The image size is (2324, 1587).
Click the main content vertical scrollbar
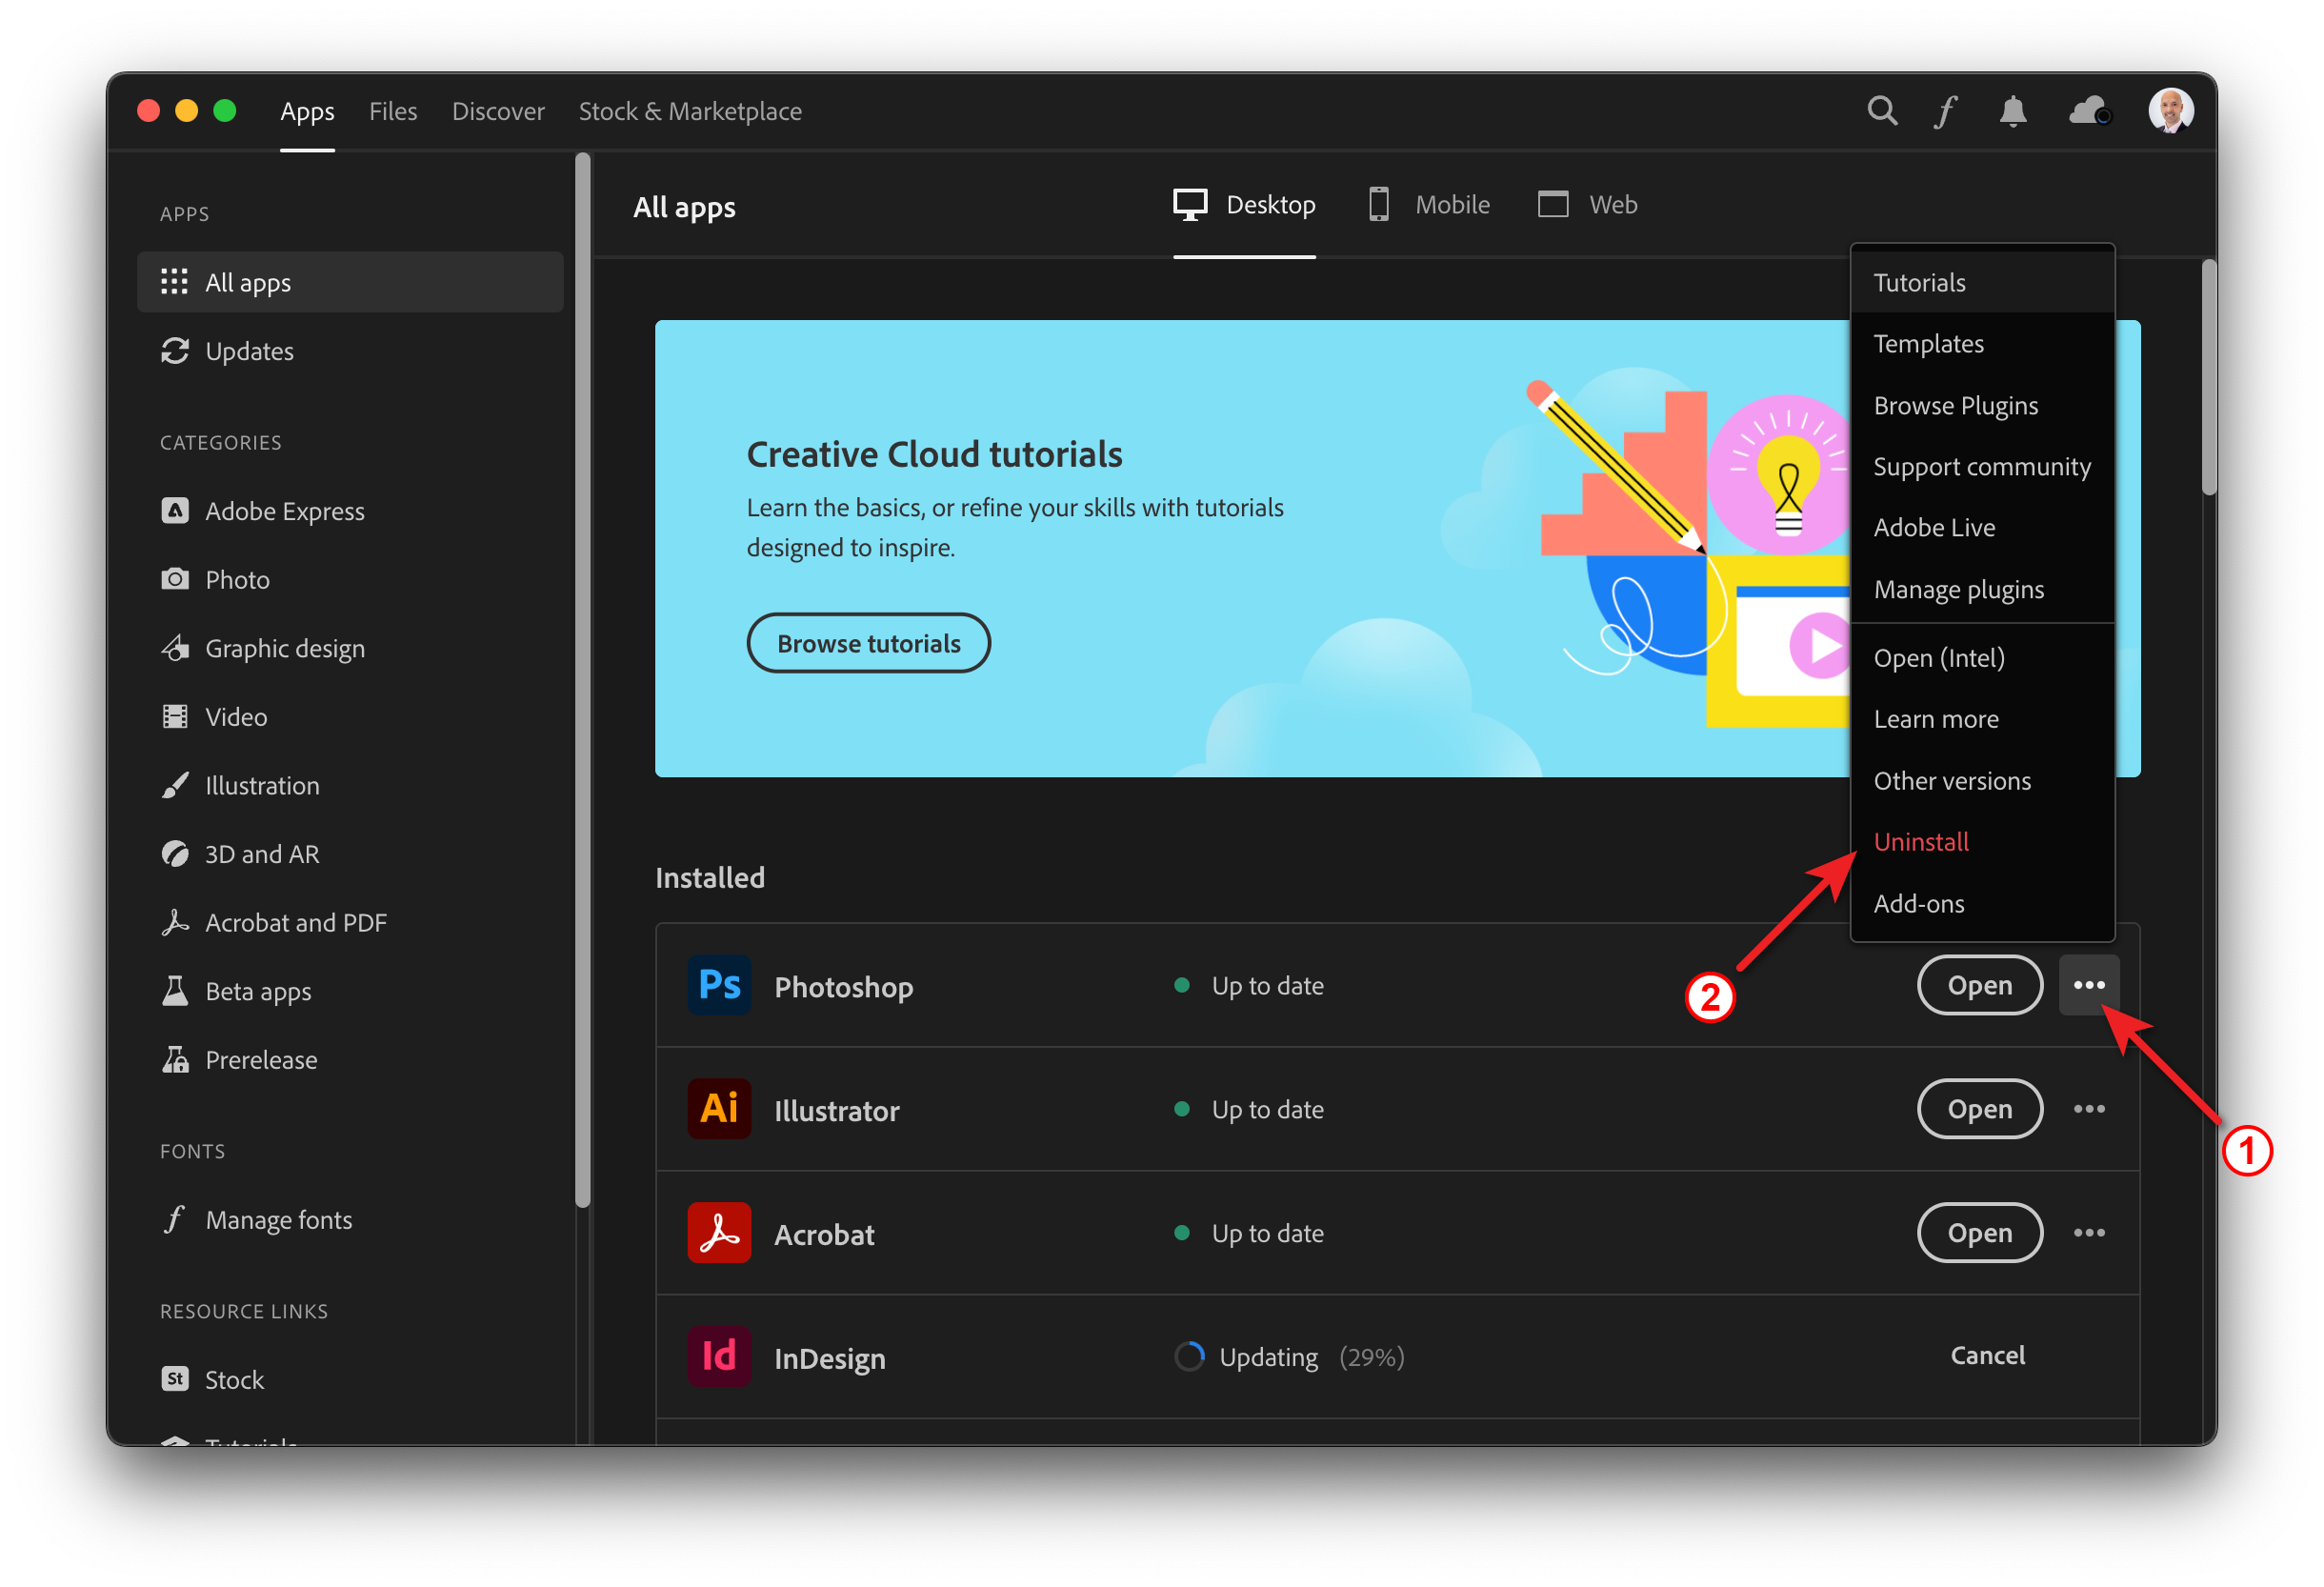coord(2208,377)
